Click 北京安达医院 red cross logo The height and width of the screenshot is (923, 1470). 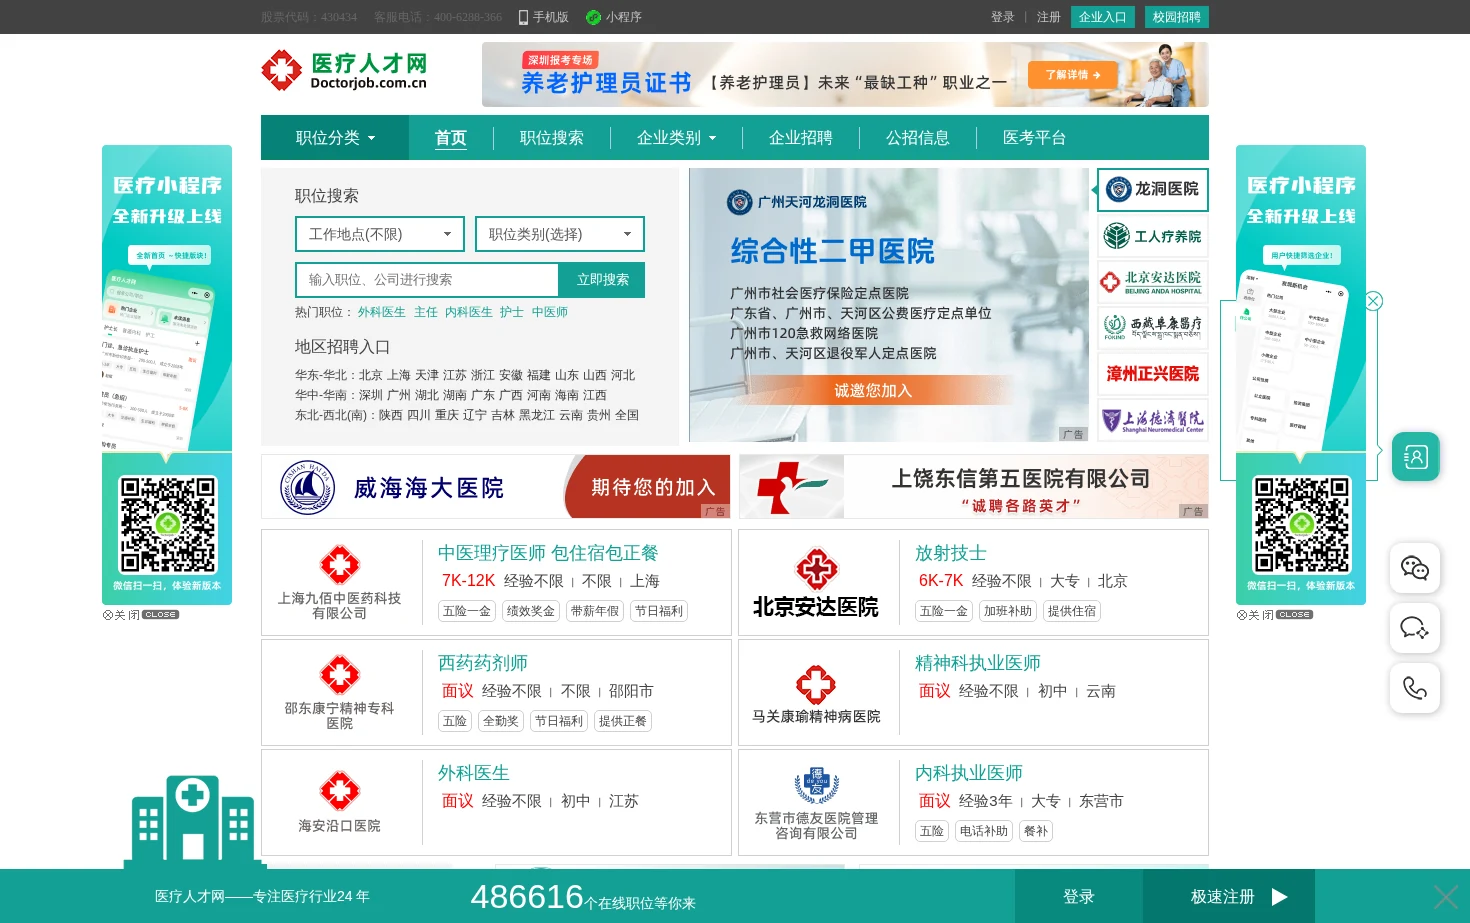[816, 568]
